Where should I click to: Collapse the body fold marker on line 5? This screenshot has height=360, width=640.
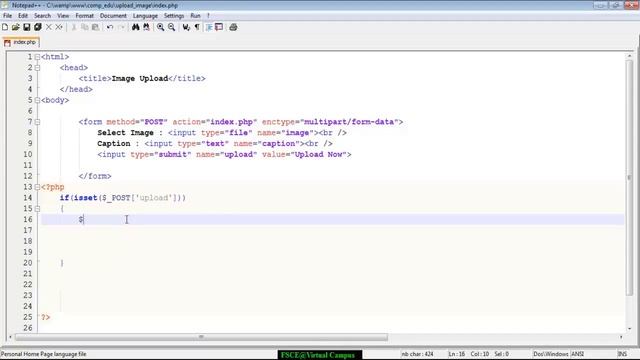(x=37, y=100)
